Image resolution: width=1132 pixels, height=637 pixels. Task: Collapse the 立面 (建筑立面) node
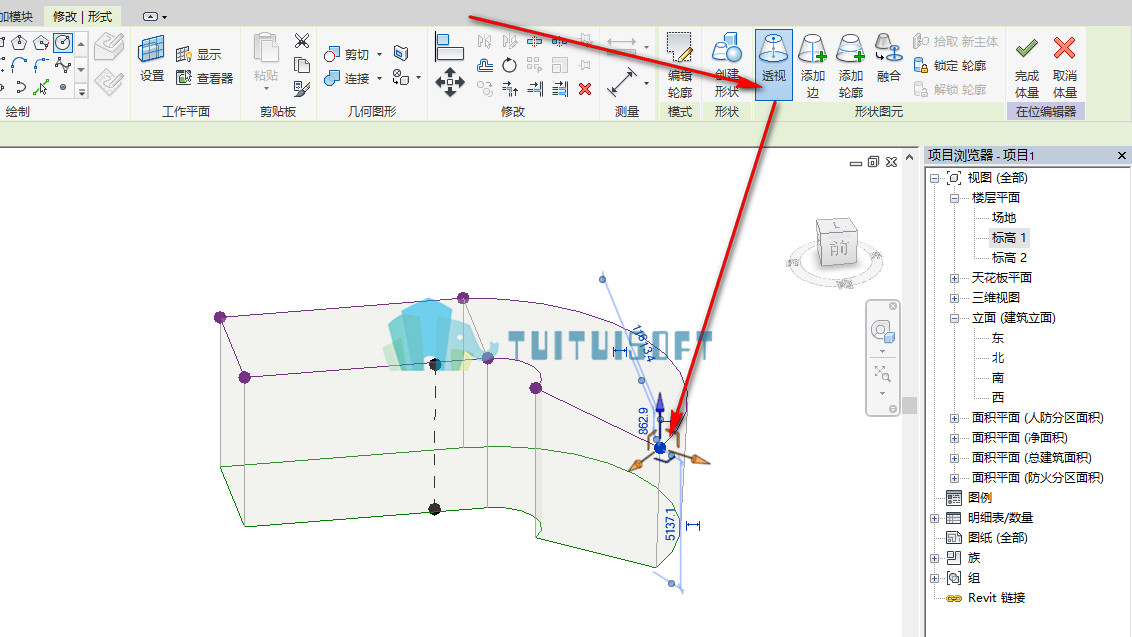point(954,318)
